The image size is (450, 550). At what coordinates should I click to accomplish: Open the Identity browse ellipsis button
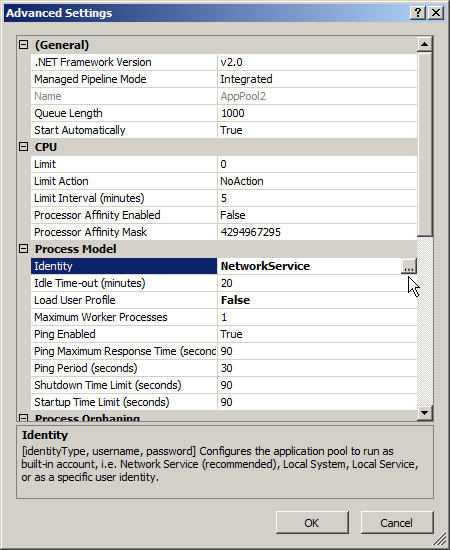[x=408, y=266]
